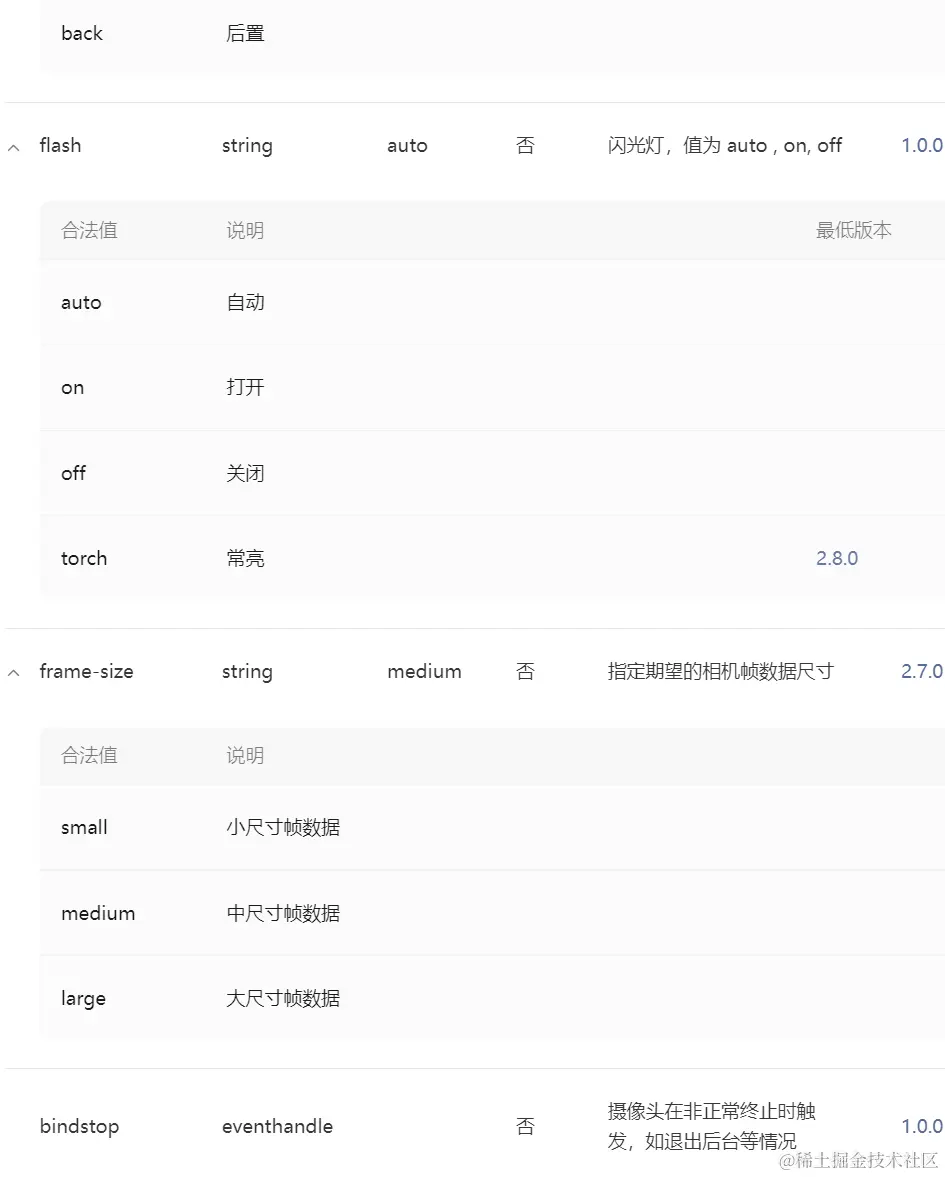This screenshot has height=1177, width=945.
Task: Collapse the frame-size property row
Action: click(14, 673)
